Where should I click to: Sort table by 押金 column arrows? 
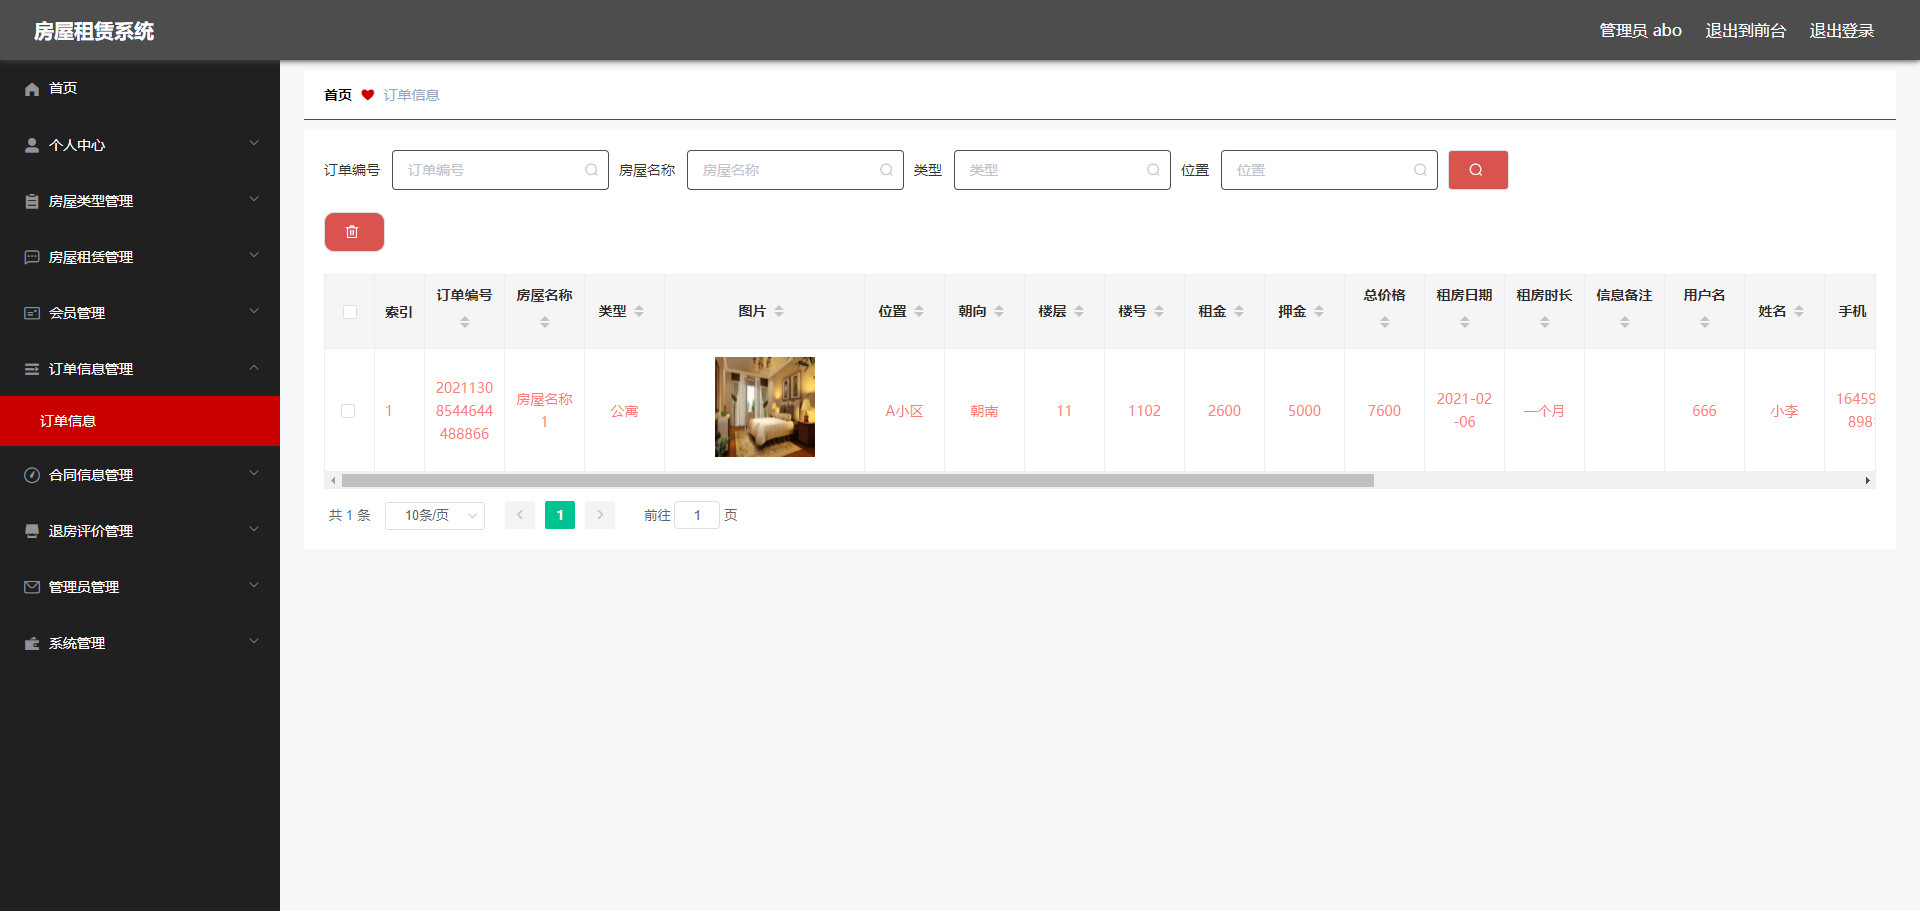coord(1319,311)
